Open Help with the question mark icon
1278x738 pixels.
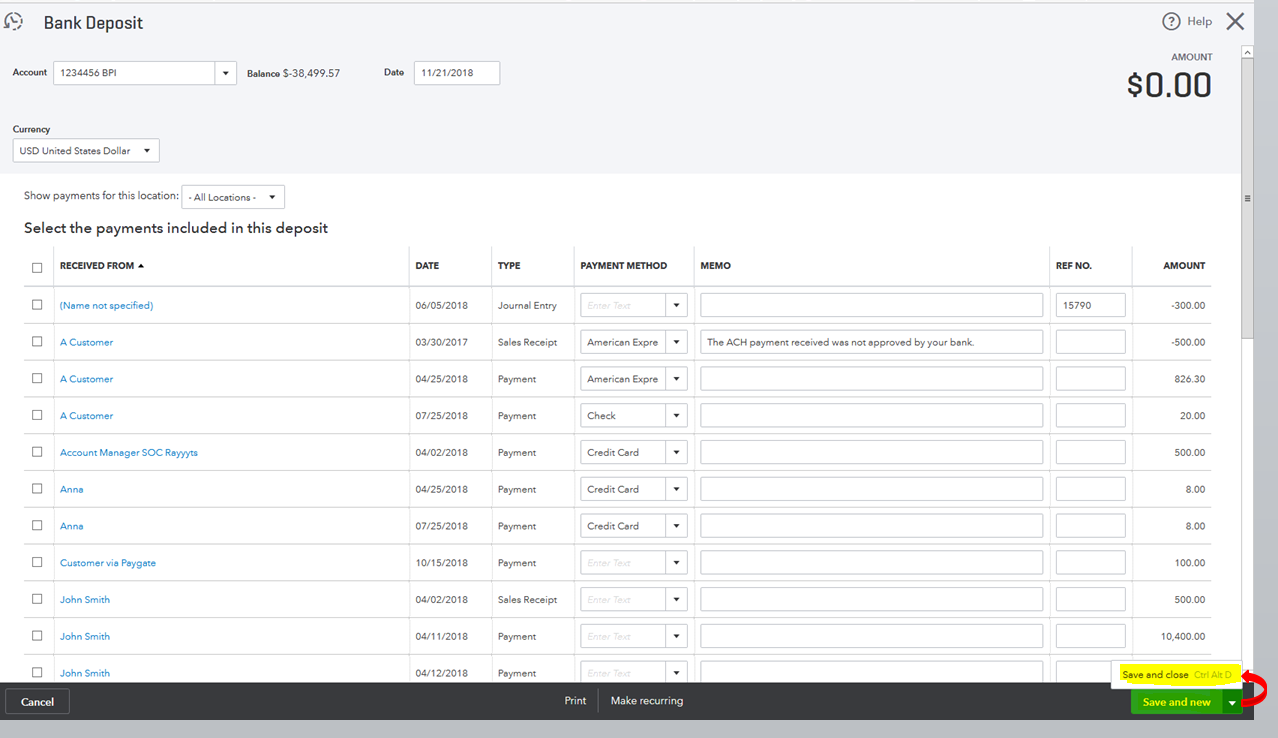tap(1171, 21)
